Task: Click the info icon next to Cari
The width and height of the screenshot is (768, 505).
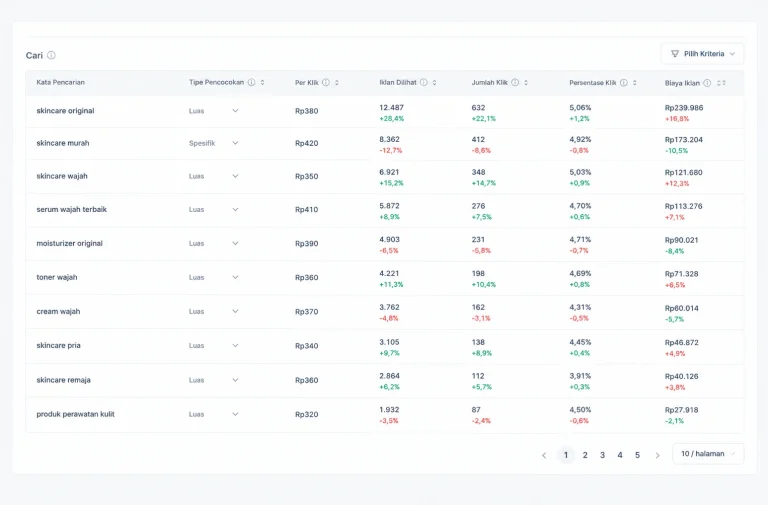Action: [x=51, y=55]
